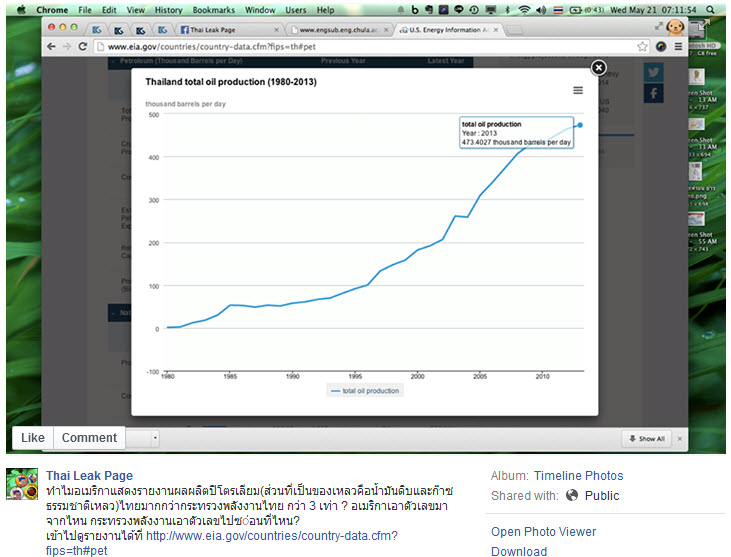The width and height of the screenshot is (731, 557).
Task: Click the menu bar date and time
Action: [x=653, y=10]
